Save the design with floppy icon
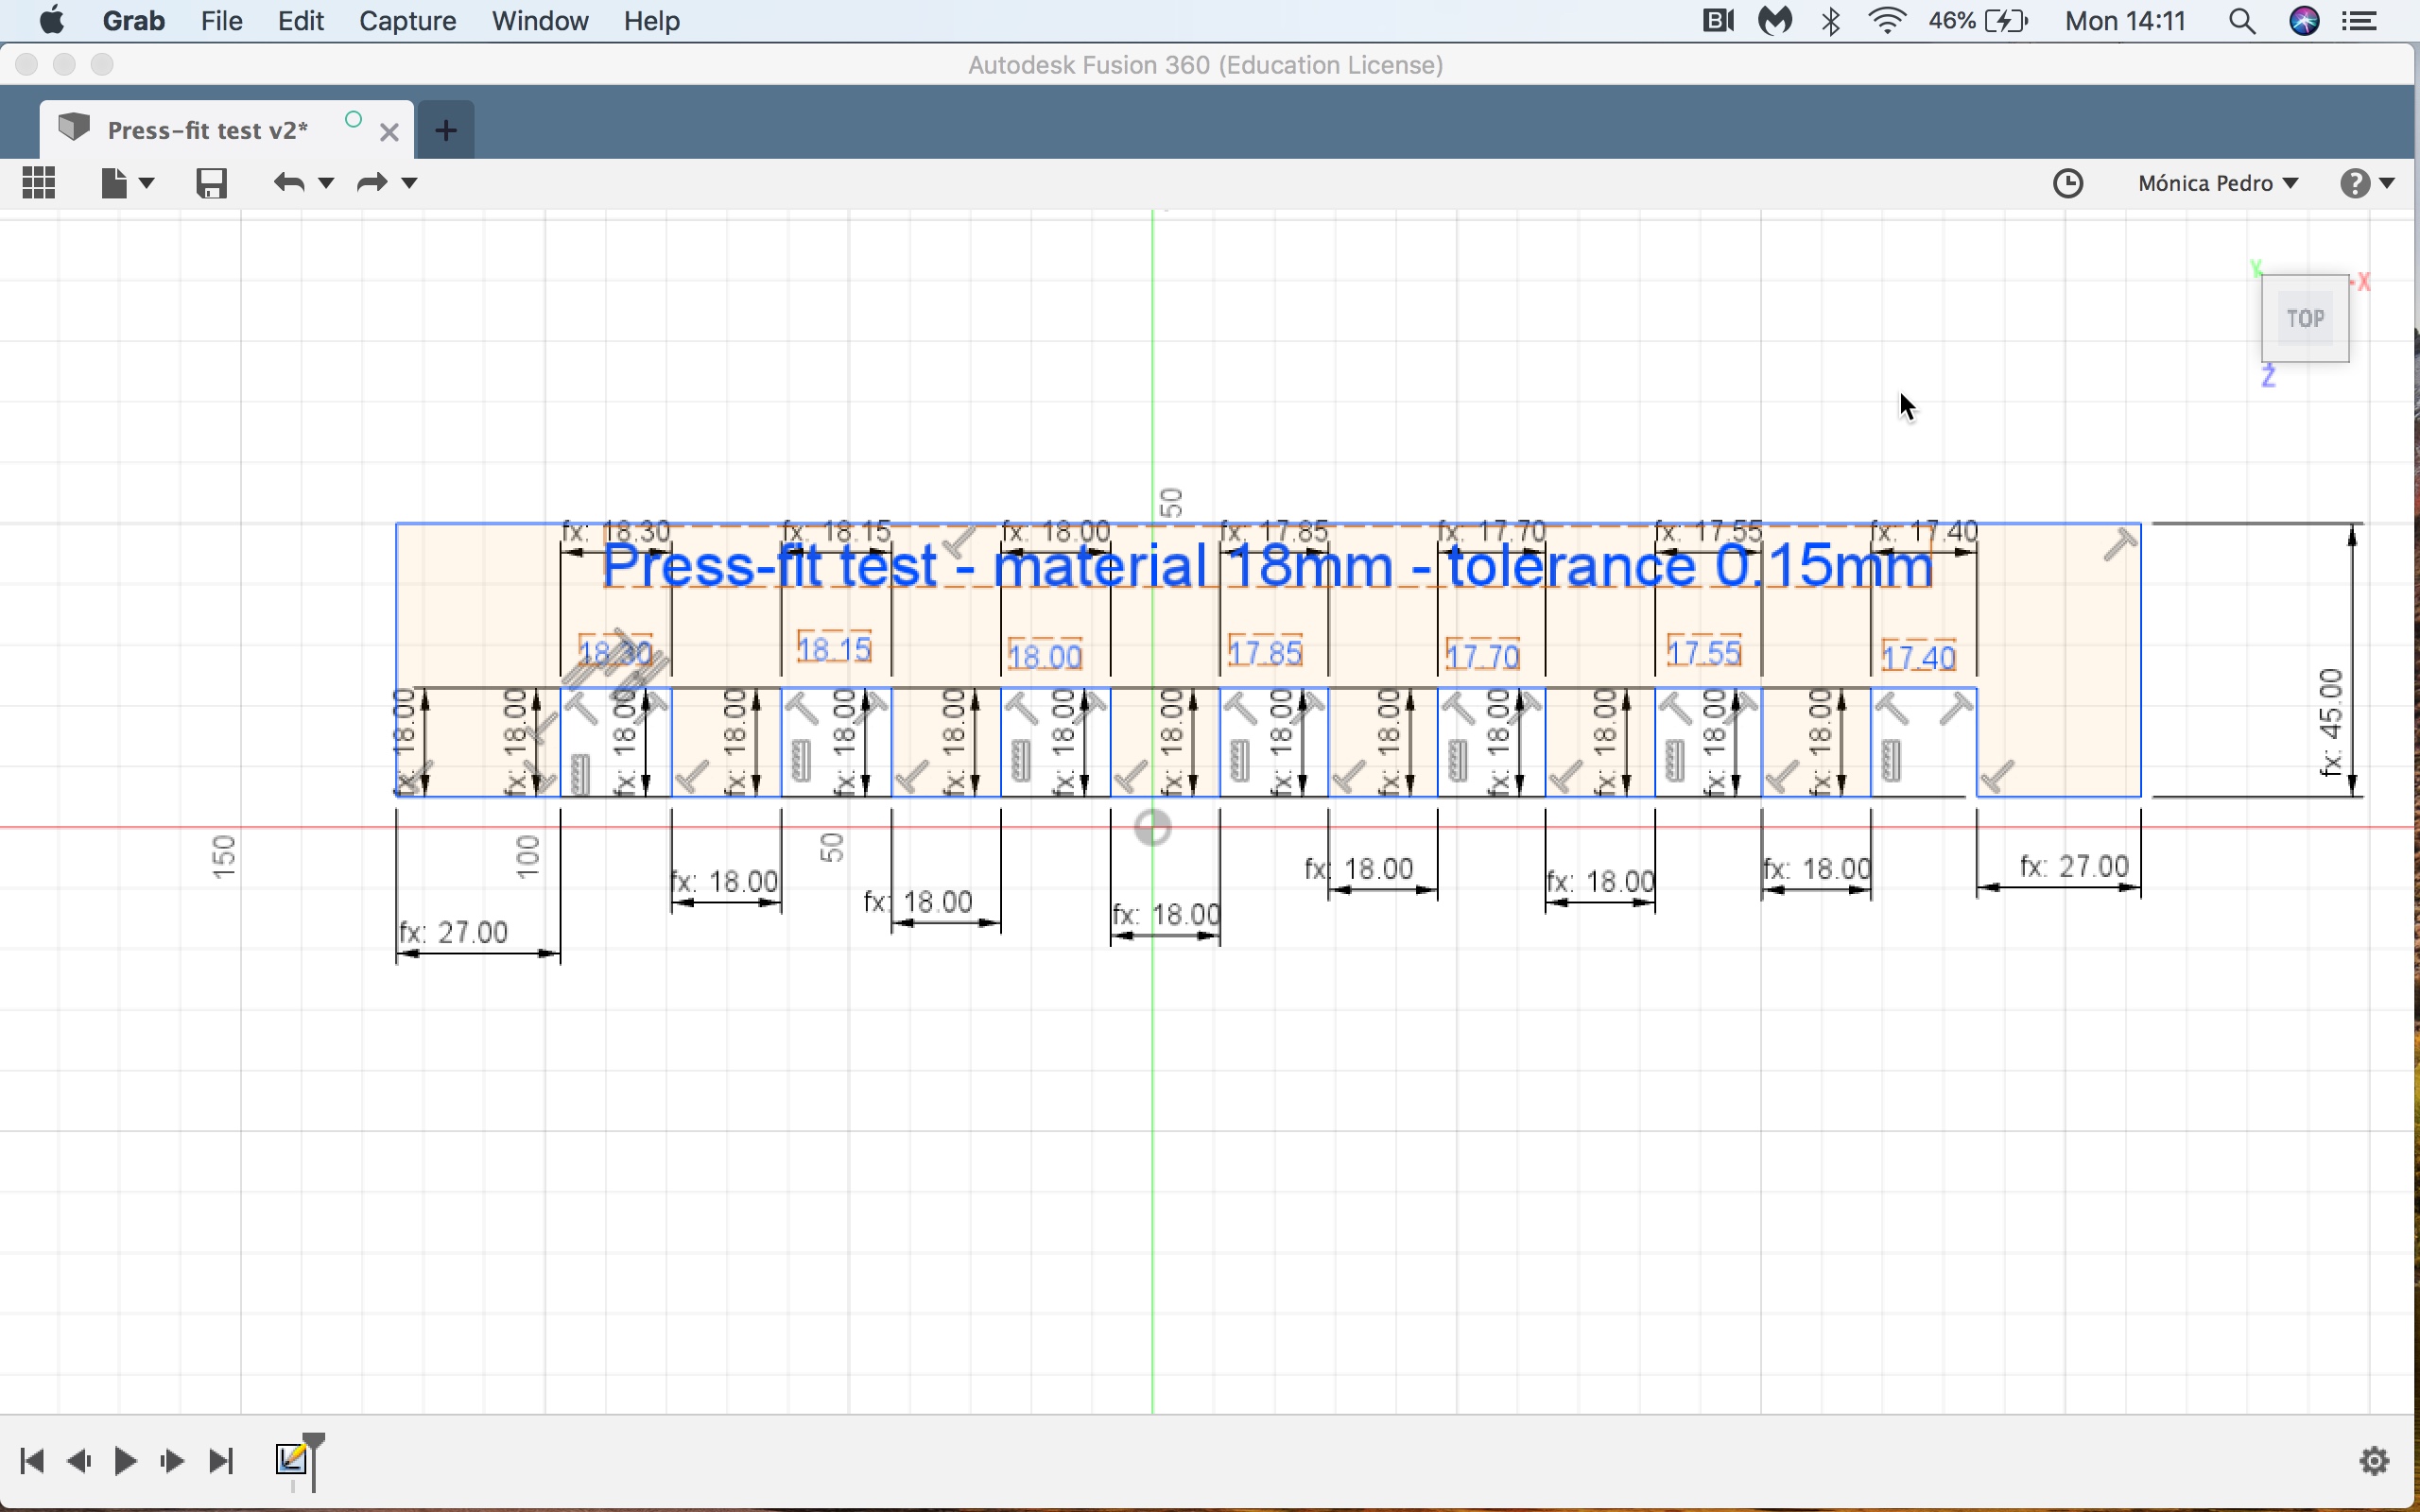2420x1512 pixels. coord(211,183)
